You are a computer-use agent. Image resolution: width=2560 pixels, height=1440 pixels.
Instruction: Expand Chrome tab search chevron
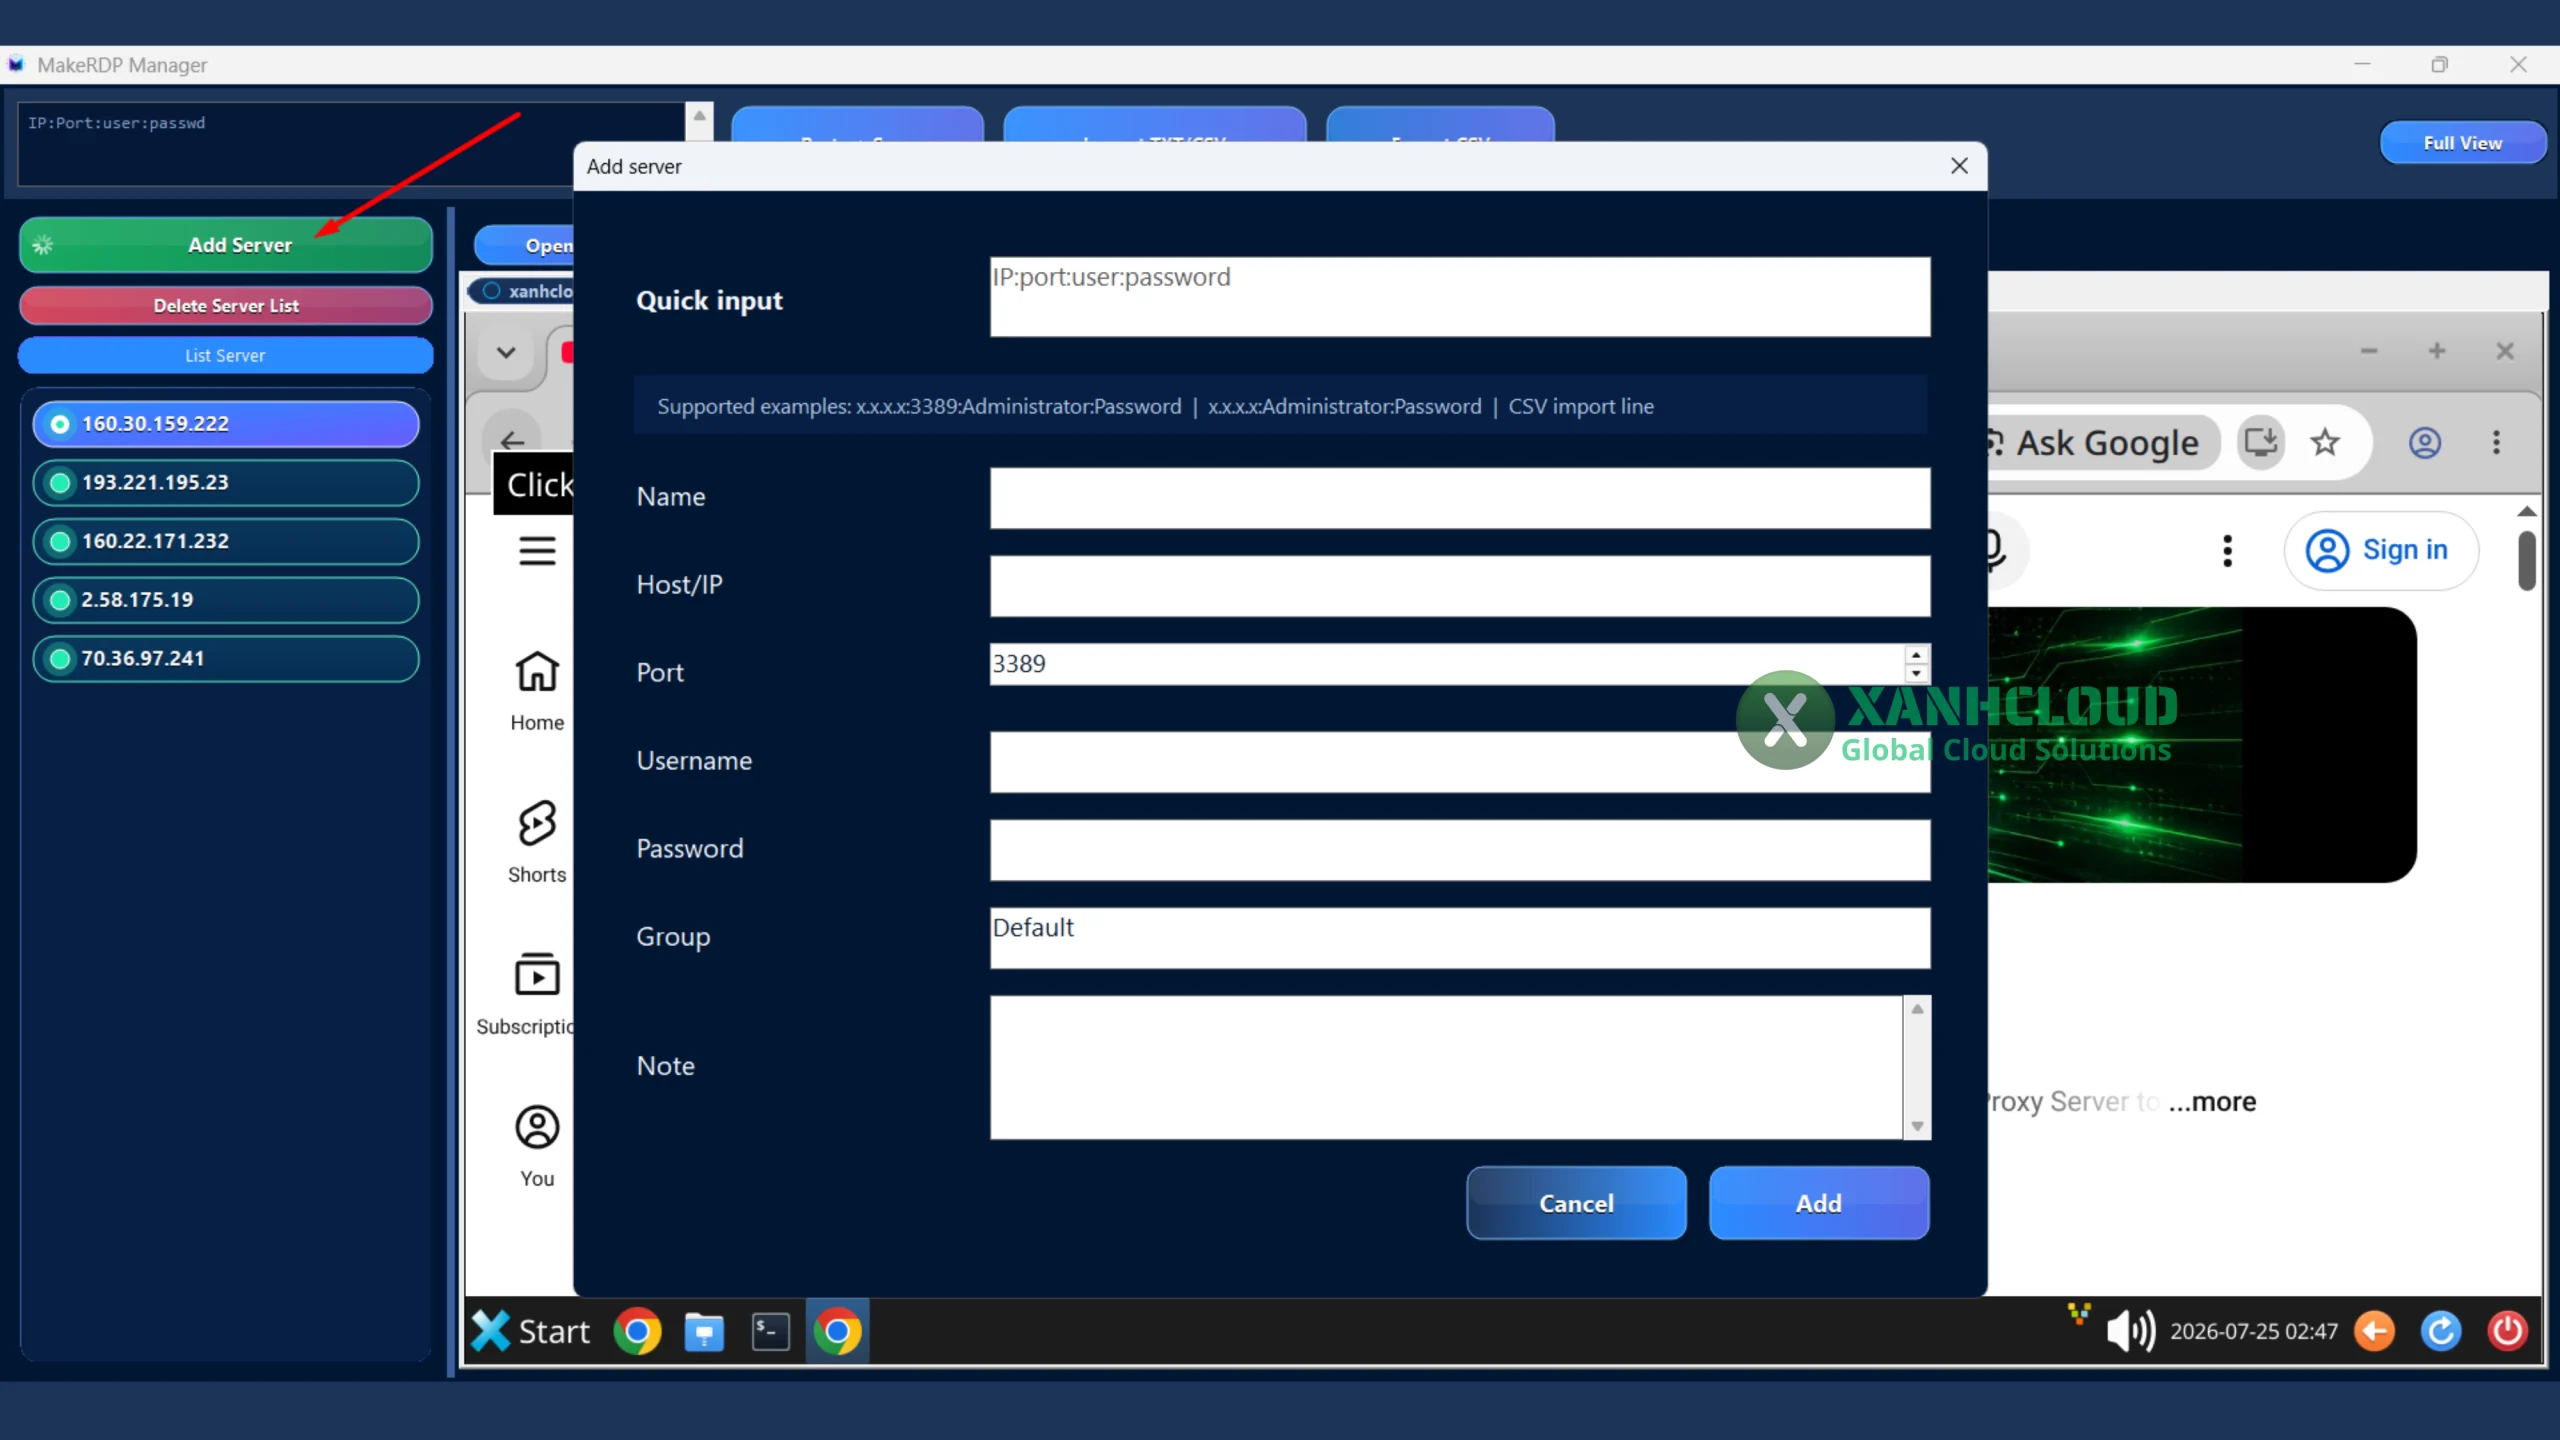point(506,352)
